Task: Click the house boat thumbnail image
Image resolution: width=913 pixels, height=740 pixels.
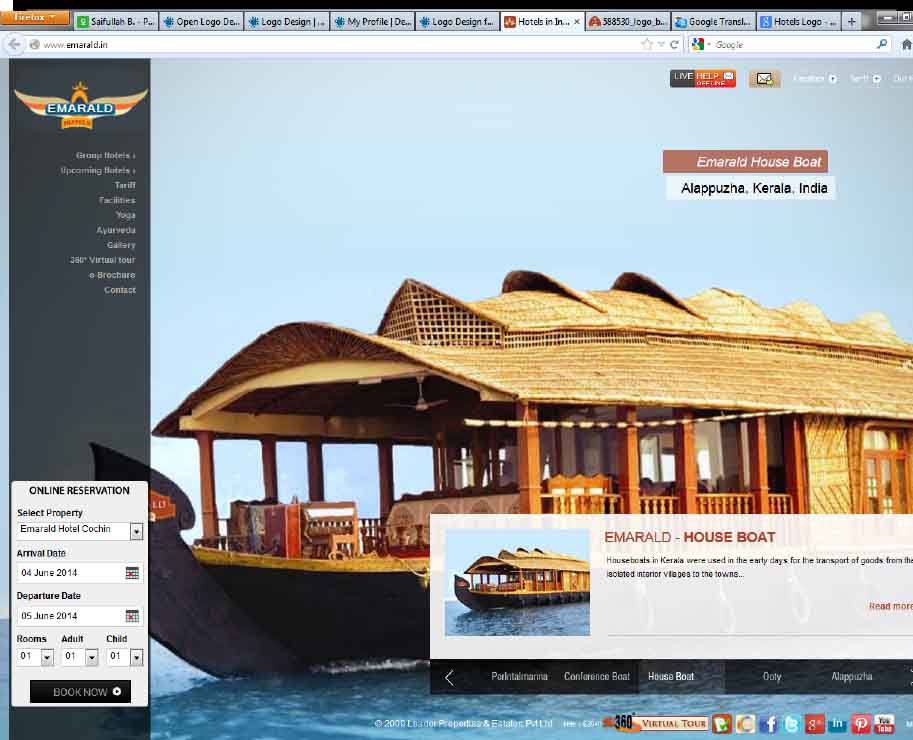Action: 517,582
